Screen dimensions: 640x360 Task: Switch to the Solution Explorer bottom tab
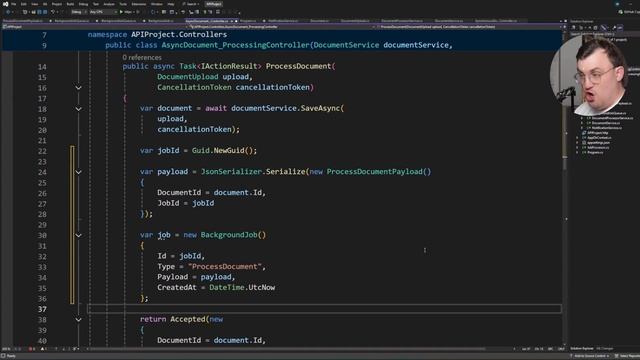[582, 349]
